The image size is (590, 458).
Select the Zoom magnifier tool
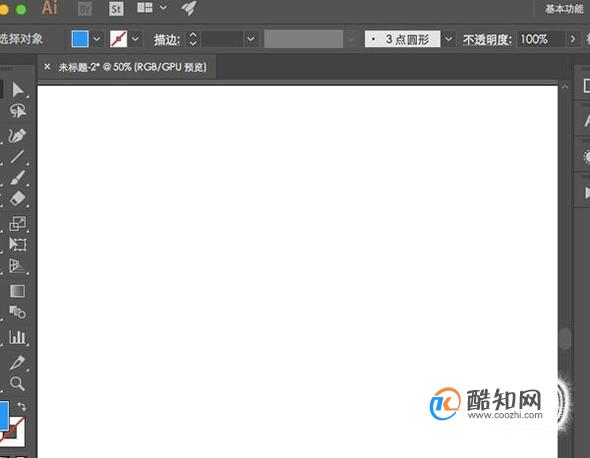click(x=17, y=383)
